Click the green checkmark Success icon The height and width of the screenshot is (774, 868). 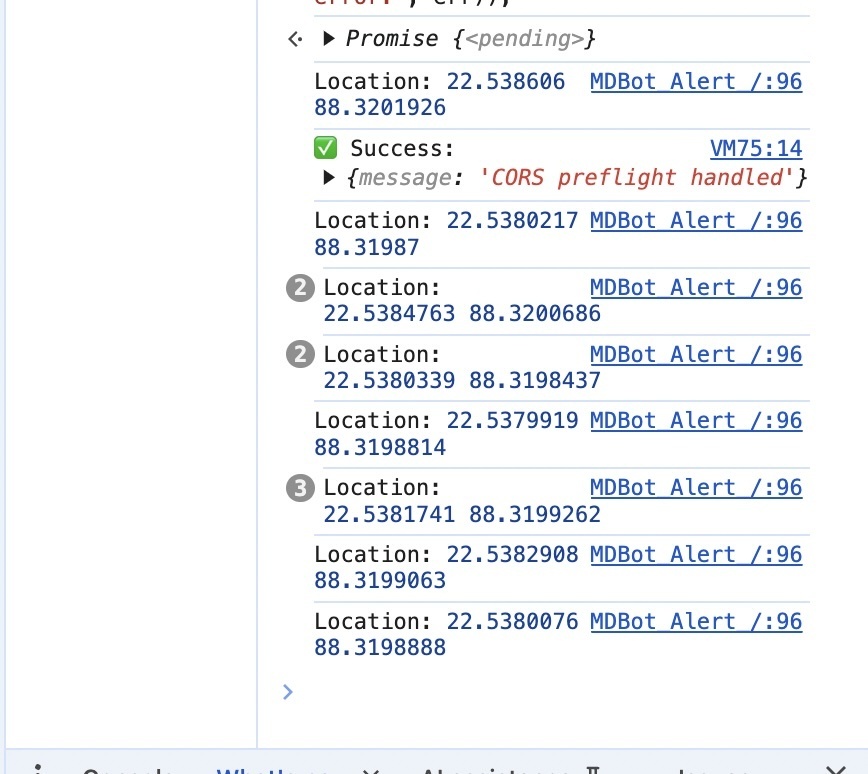click(326, 148)
